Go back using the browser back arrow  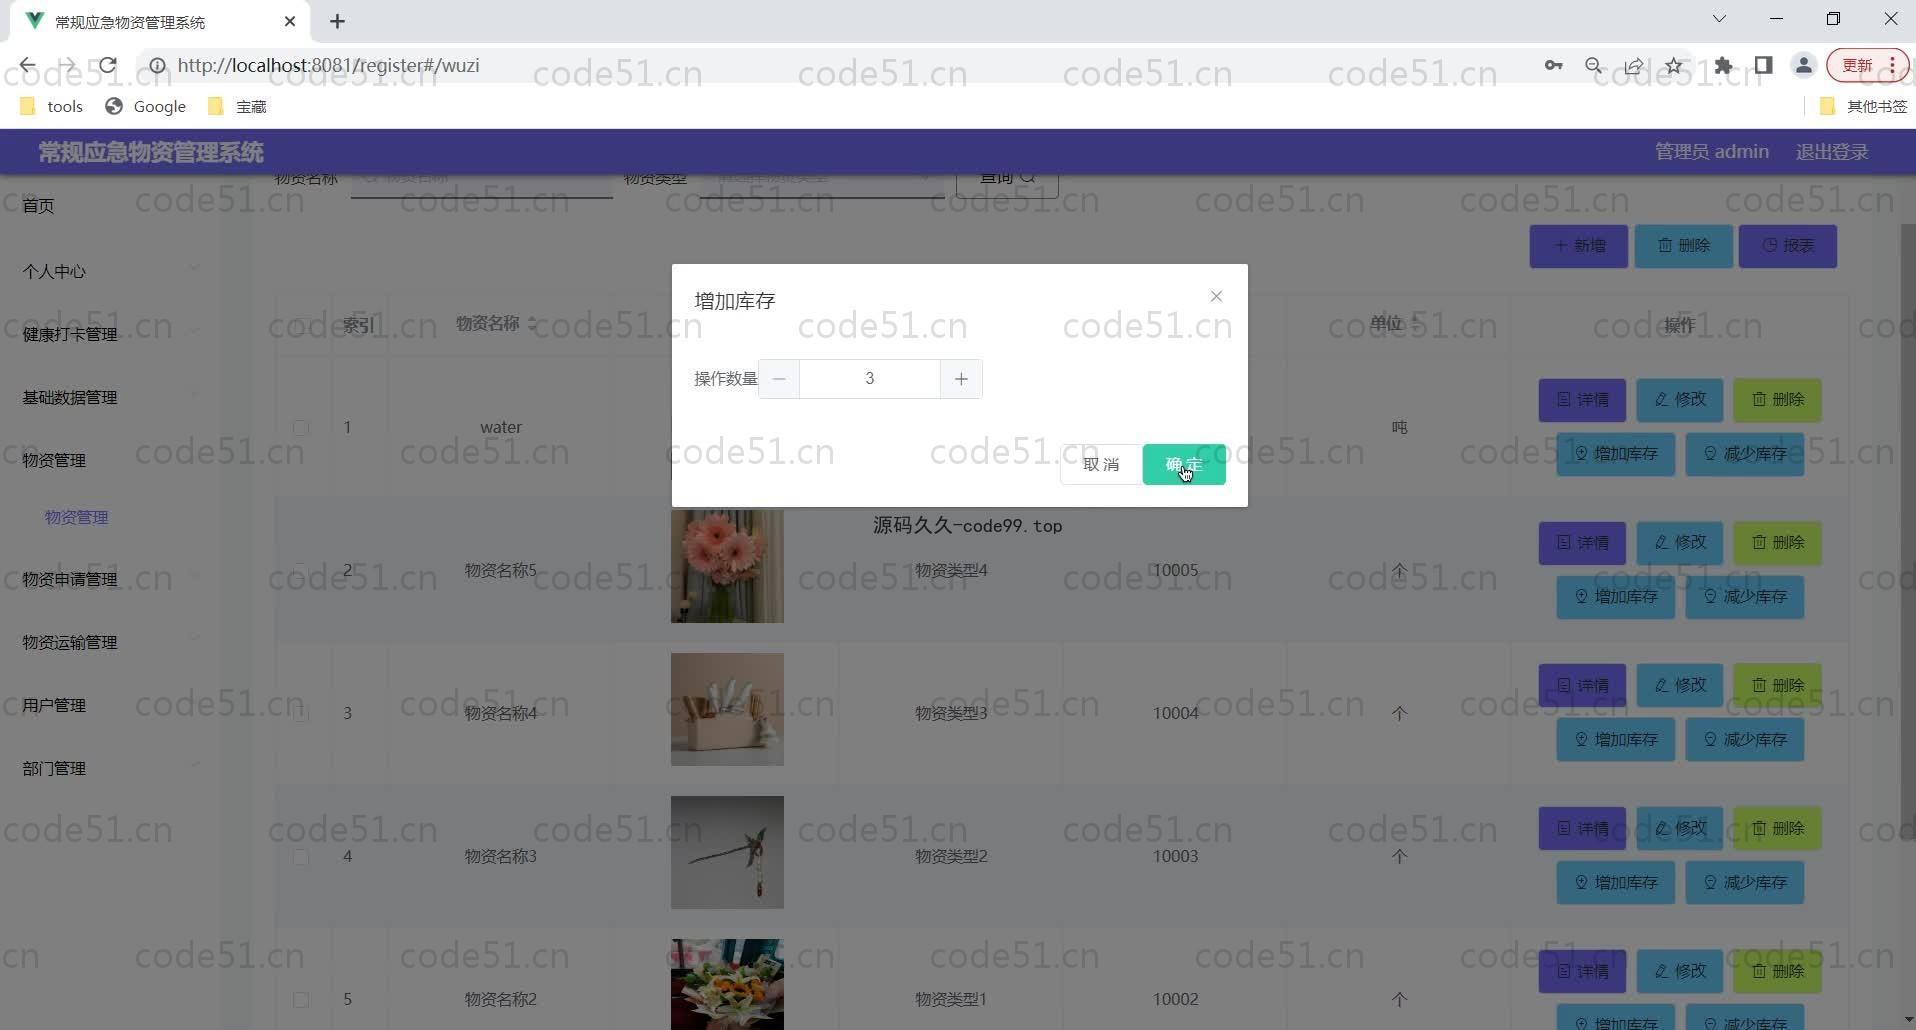coord(27,65)
